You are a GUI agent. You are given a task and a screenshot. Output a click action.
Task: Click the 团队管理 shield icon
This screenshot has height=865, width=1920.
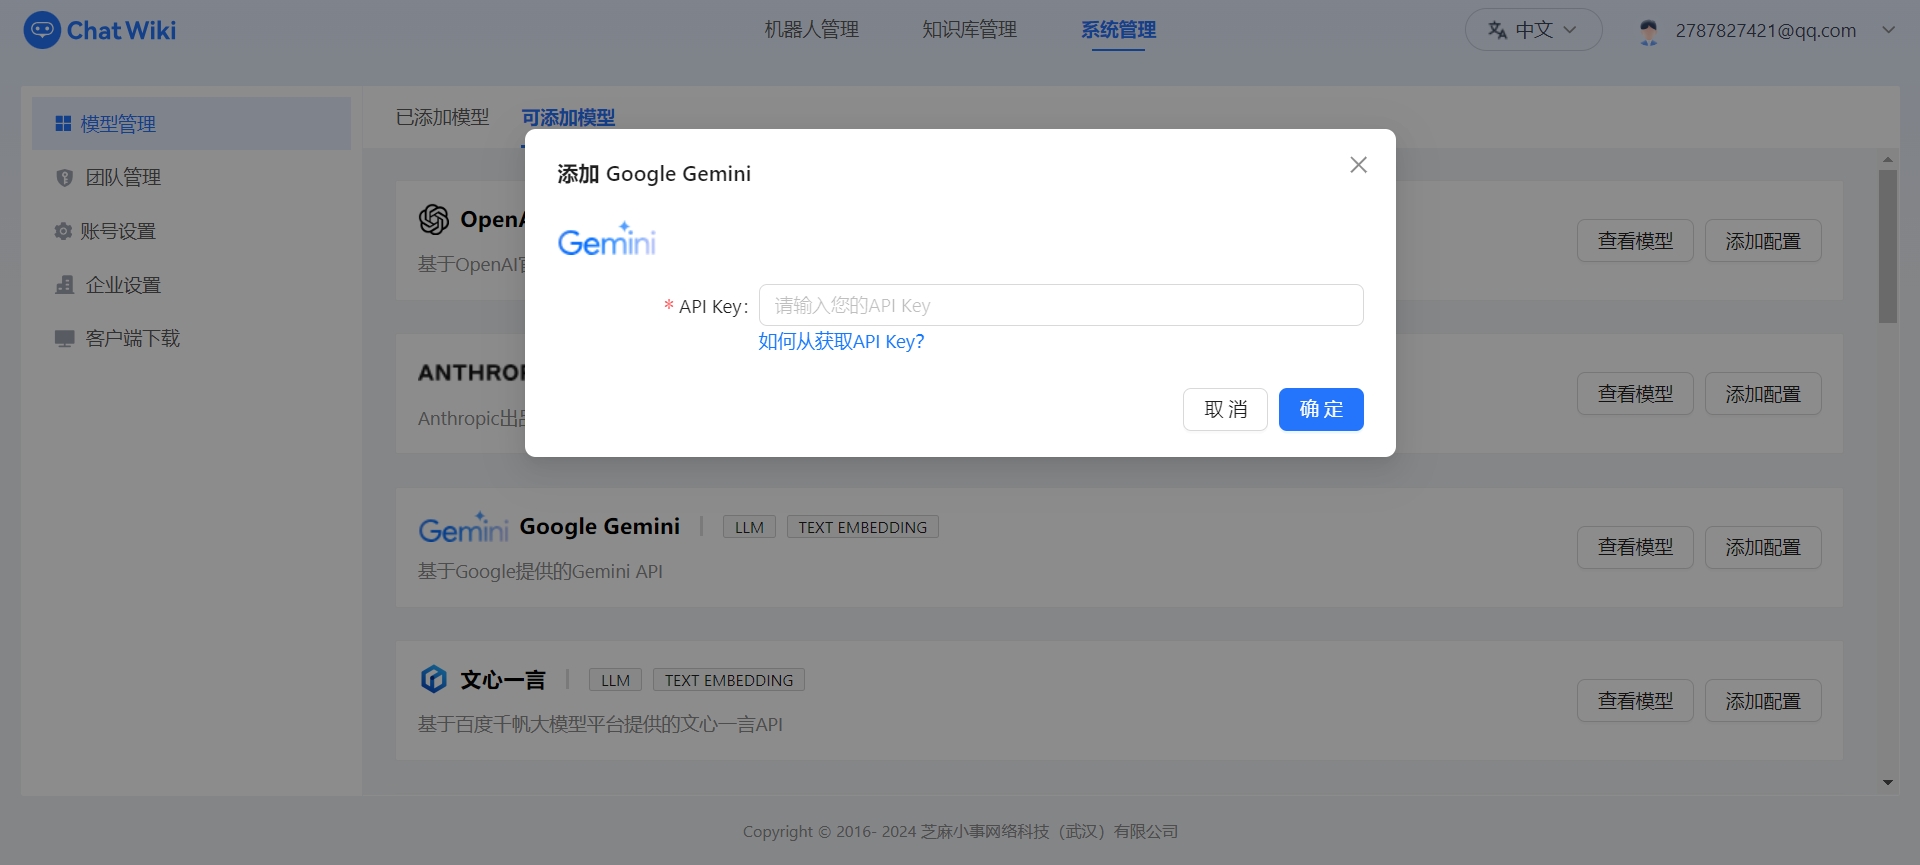click(x=65, y=177)
